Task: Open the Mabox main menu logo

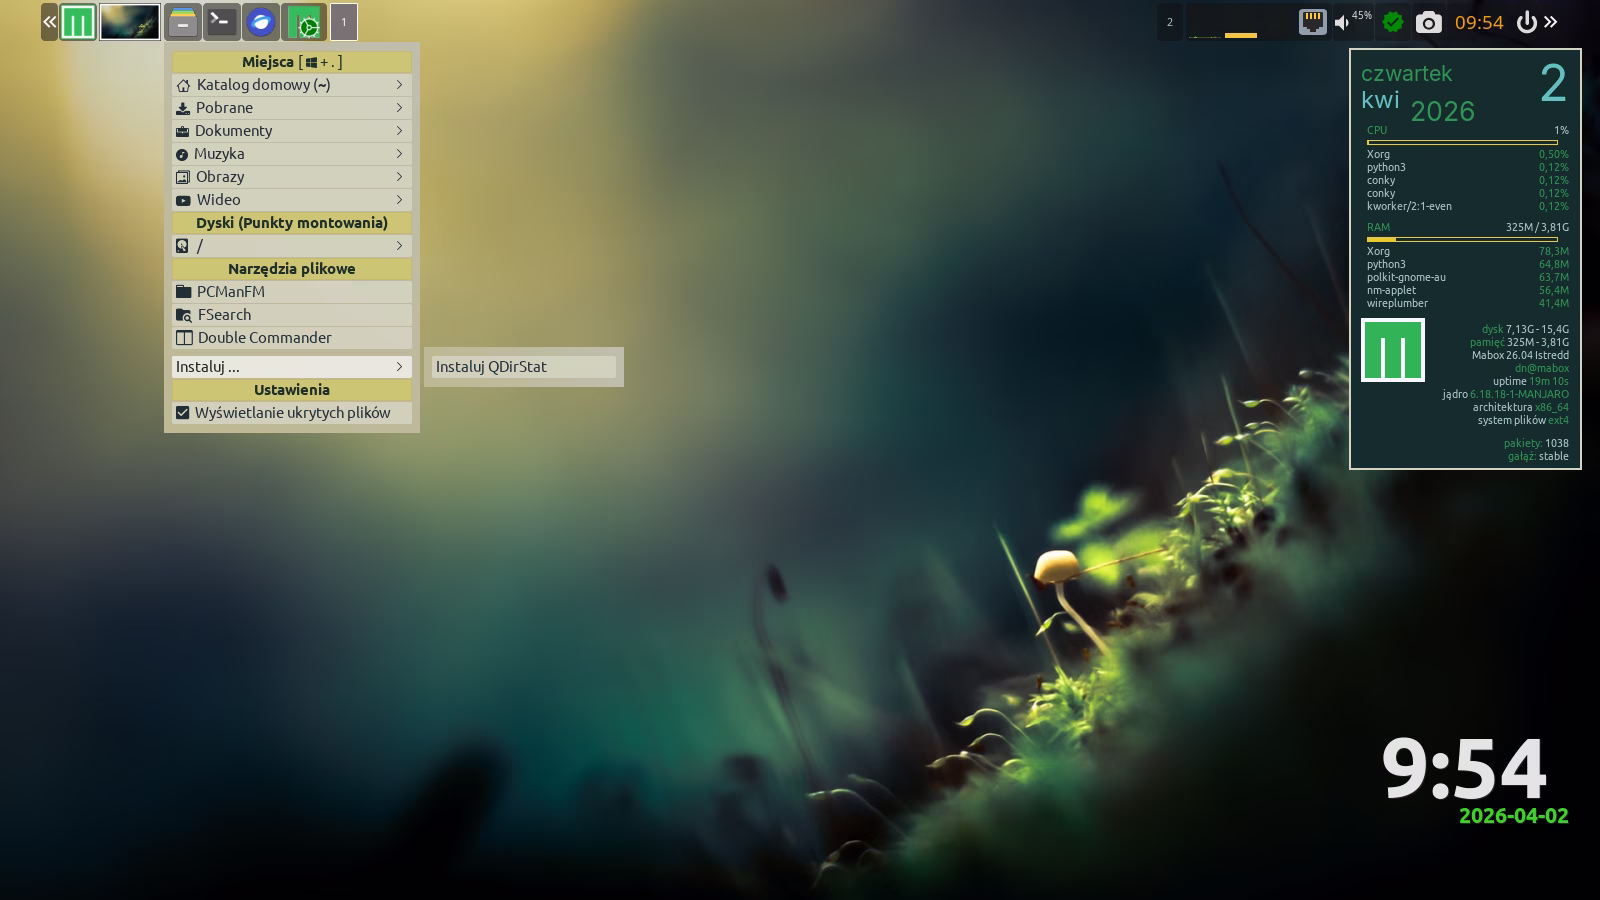Action: pyautogui.click(x=78, y=22)
